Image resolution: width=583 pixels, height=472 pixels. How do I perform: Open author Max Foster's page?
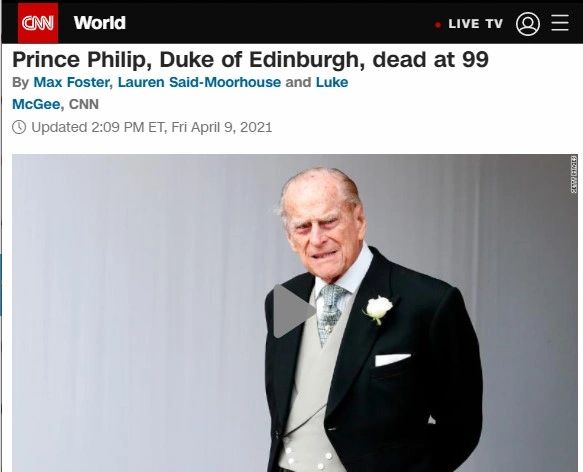click(71, 82)
